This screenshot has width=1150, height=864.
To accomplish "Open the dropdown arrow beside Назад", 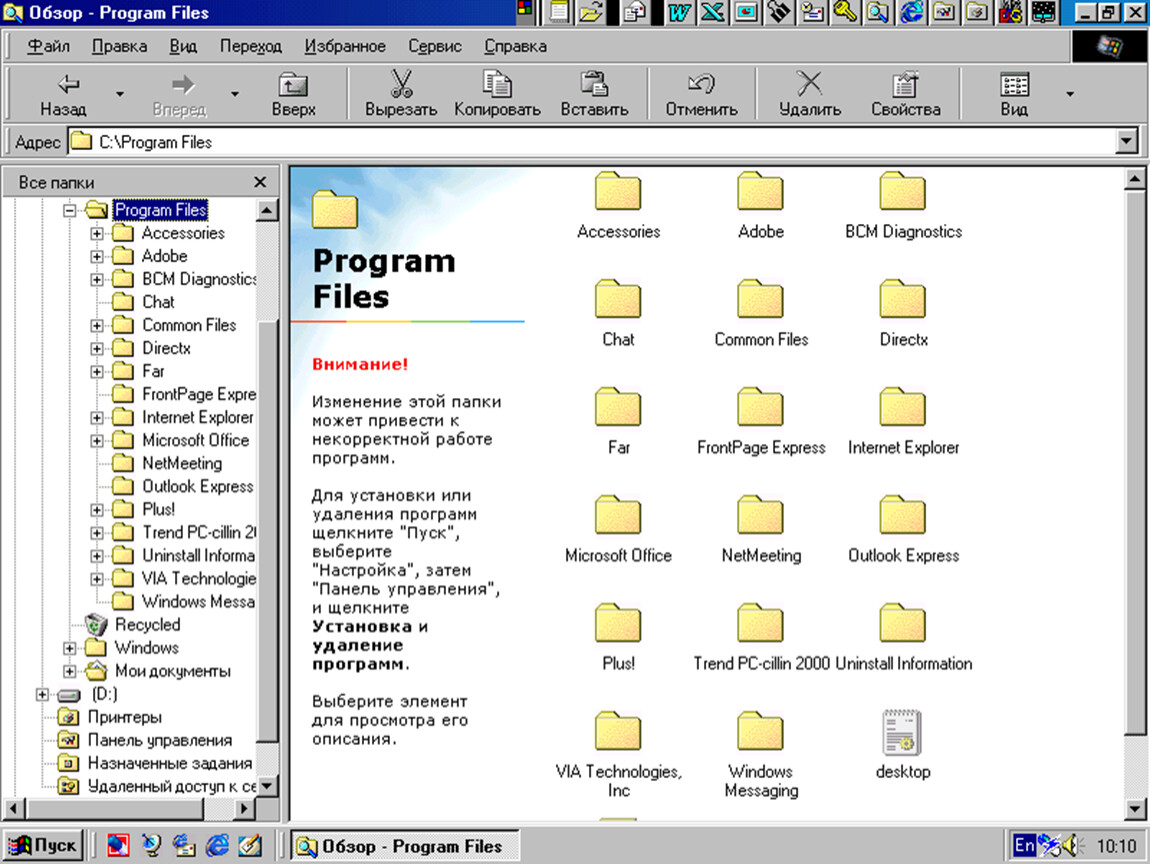I will (120, 95).
